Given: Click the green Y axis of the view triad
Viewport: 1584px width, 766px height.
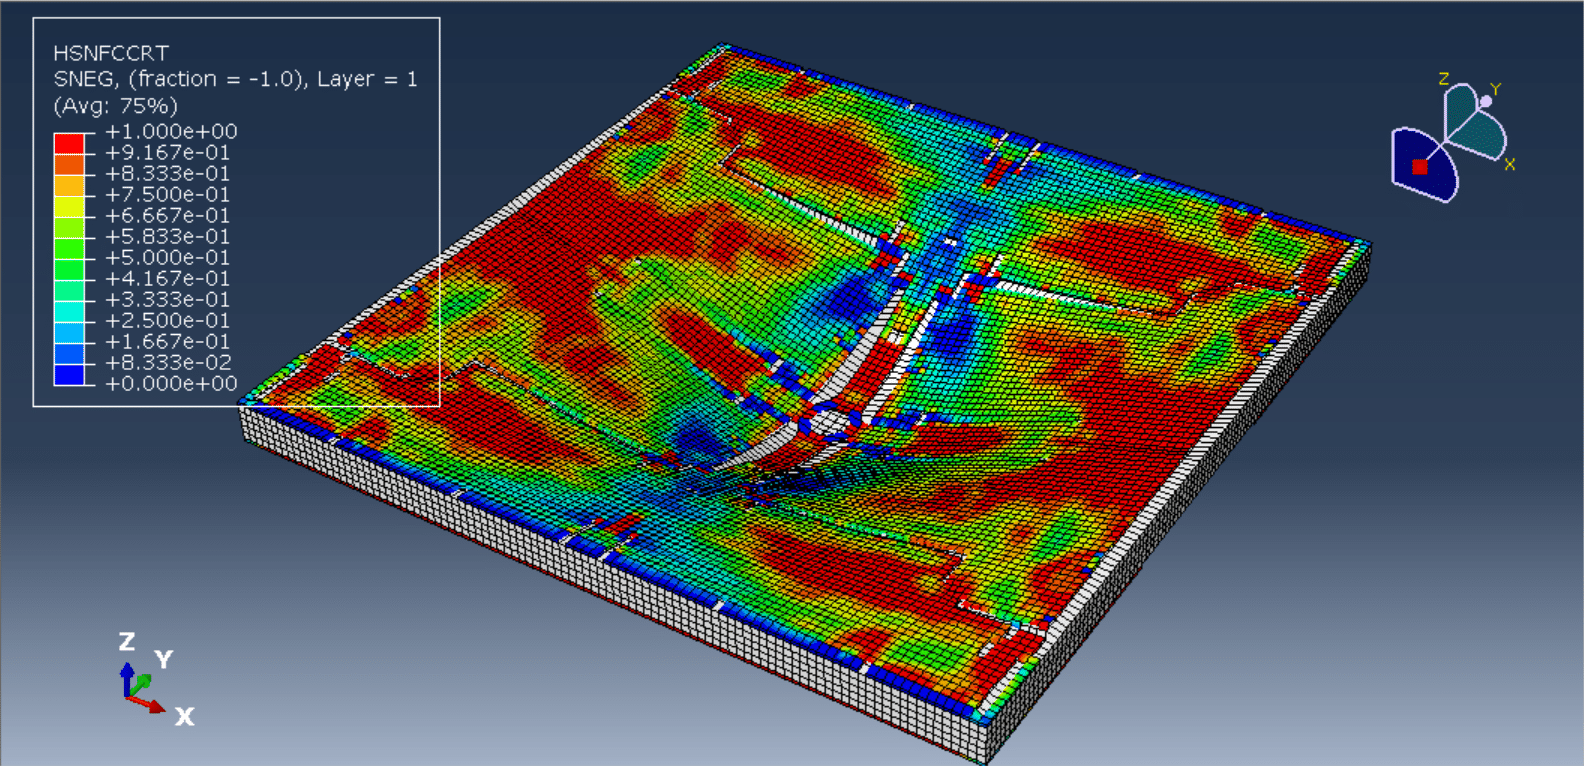Looking at the screenshot, I should tap(141, 684).
